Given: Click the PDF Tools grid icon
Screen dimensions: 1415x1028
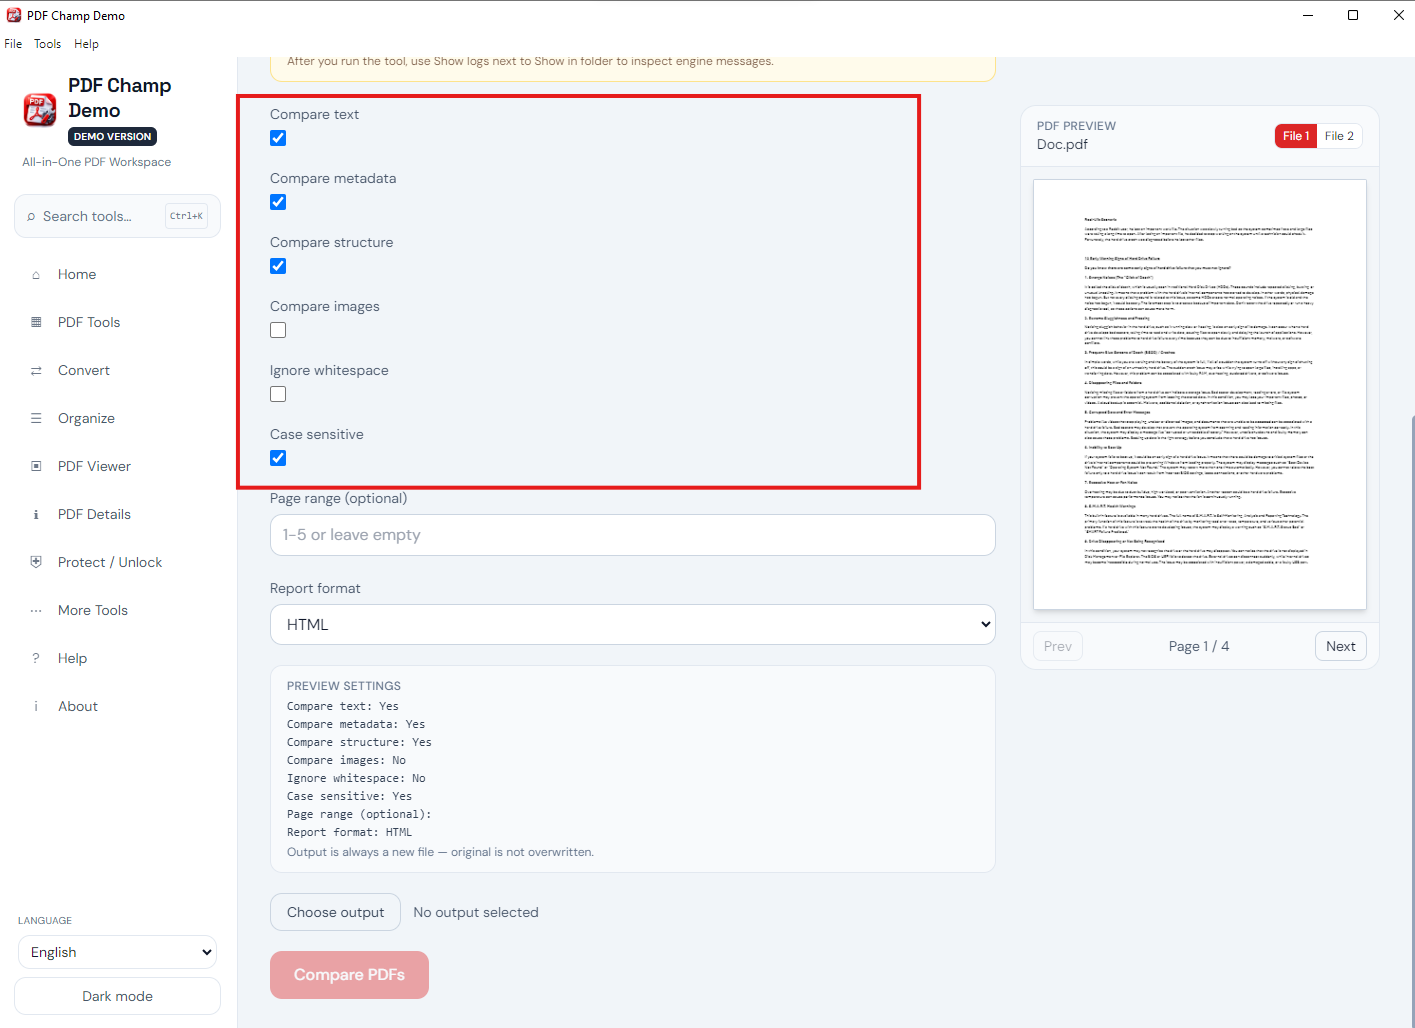Looking at the screenshot, I should pyautogui.click(x=36, y=322).
